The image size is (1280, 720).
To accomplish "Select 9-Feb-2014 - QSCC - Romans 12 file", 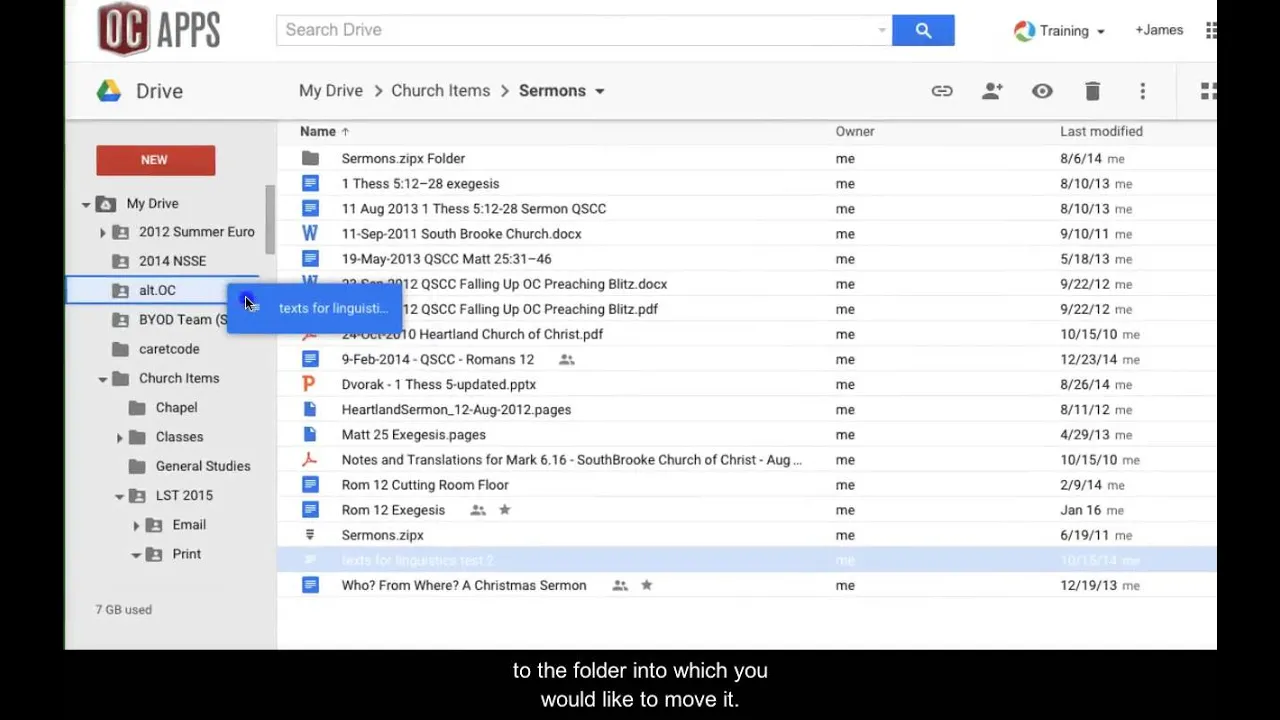I will point(438,359).
